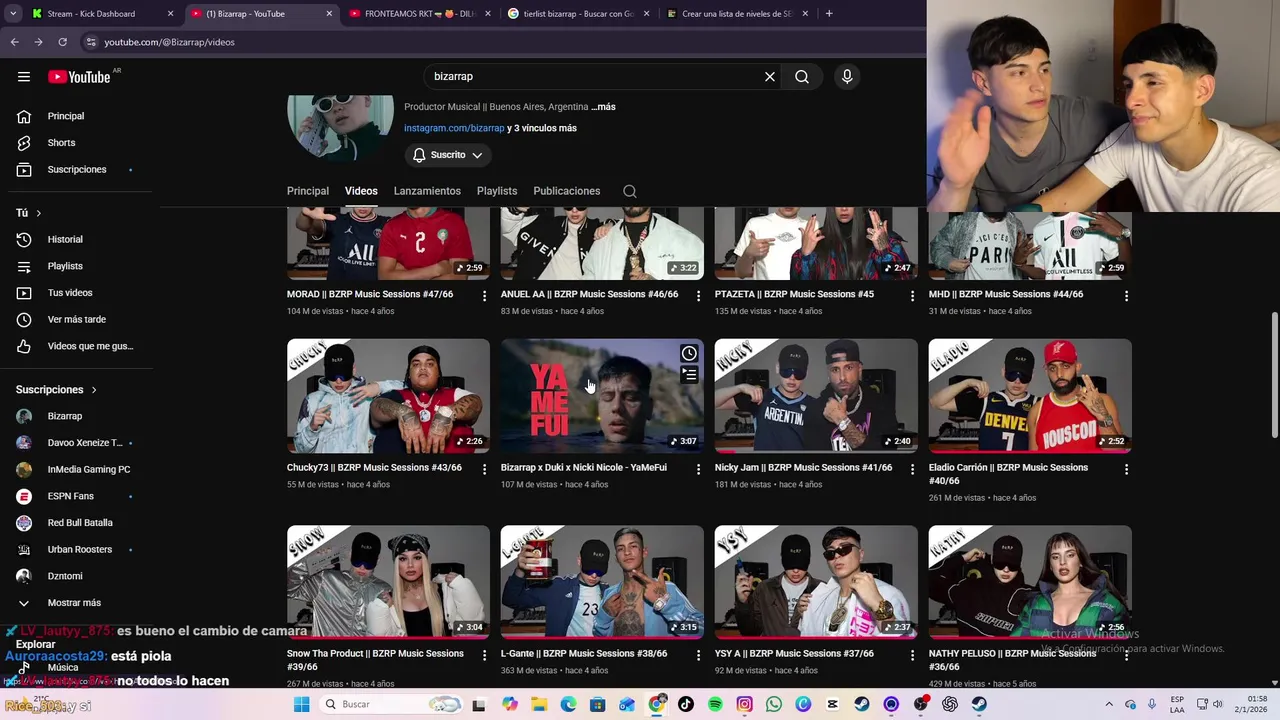Switch to Principal channel tab
1280x720 pixels.
click(x=308, y=191)
